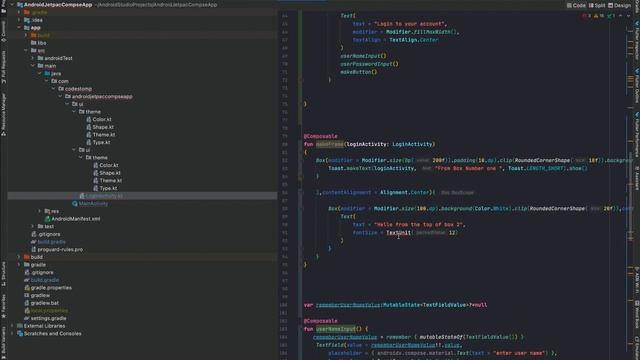Open the Pull Requests tool window
This screenshot has height=360, width=640.
(3, 66)
